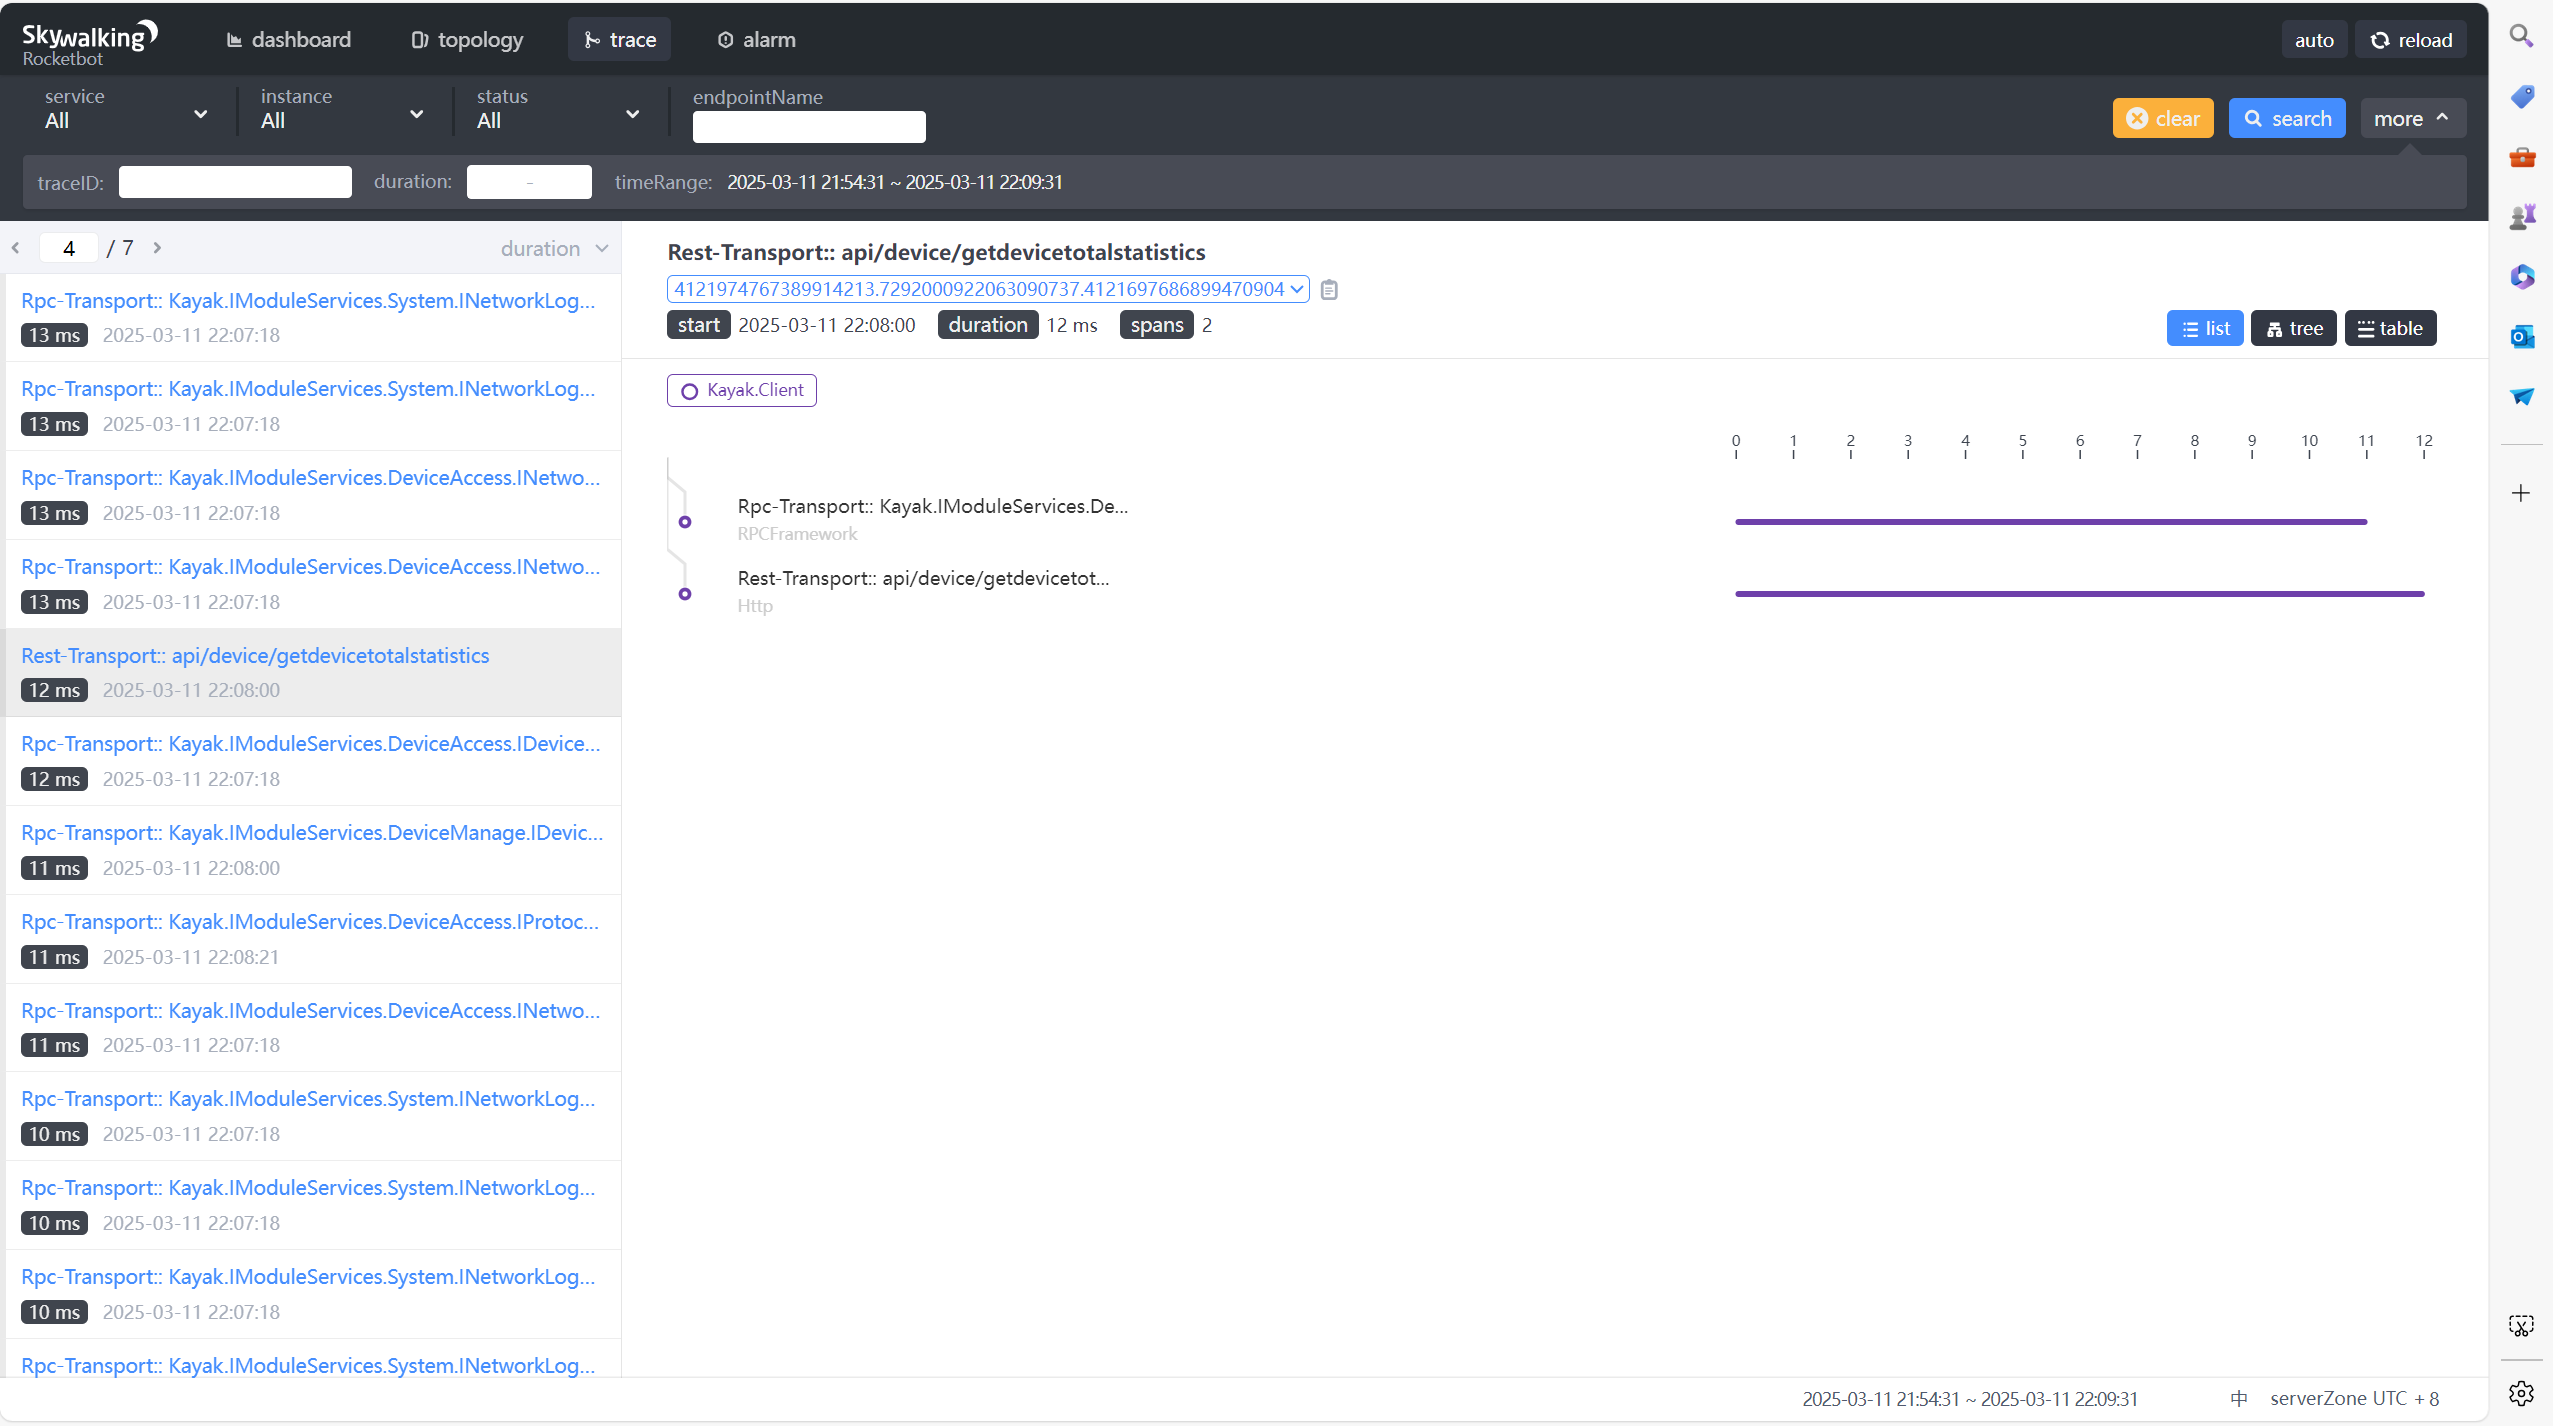Toggle Kayak.Client service filter tag
The height and width of the screenshot is (1426, 2553).
point(742,391)
